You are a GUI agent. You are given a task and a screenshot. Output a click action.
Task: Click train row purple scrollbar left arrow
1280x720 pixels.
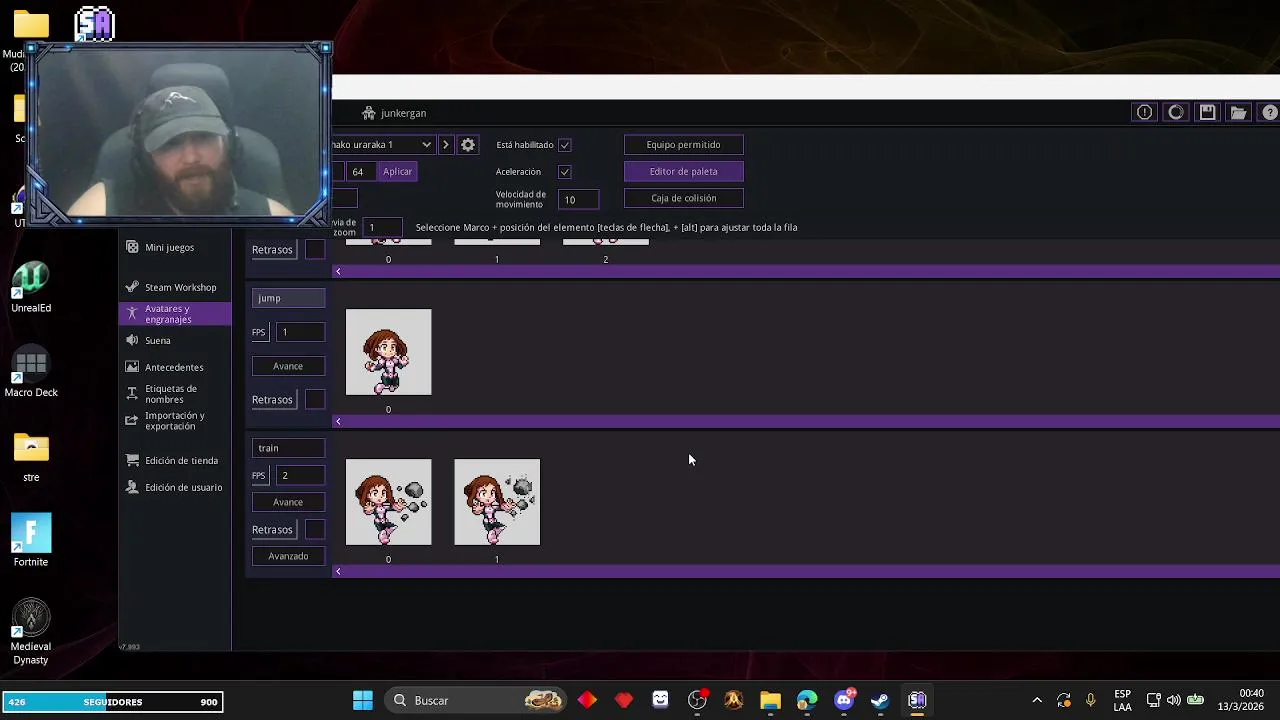click(x=338, y=571)
